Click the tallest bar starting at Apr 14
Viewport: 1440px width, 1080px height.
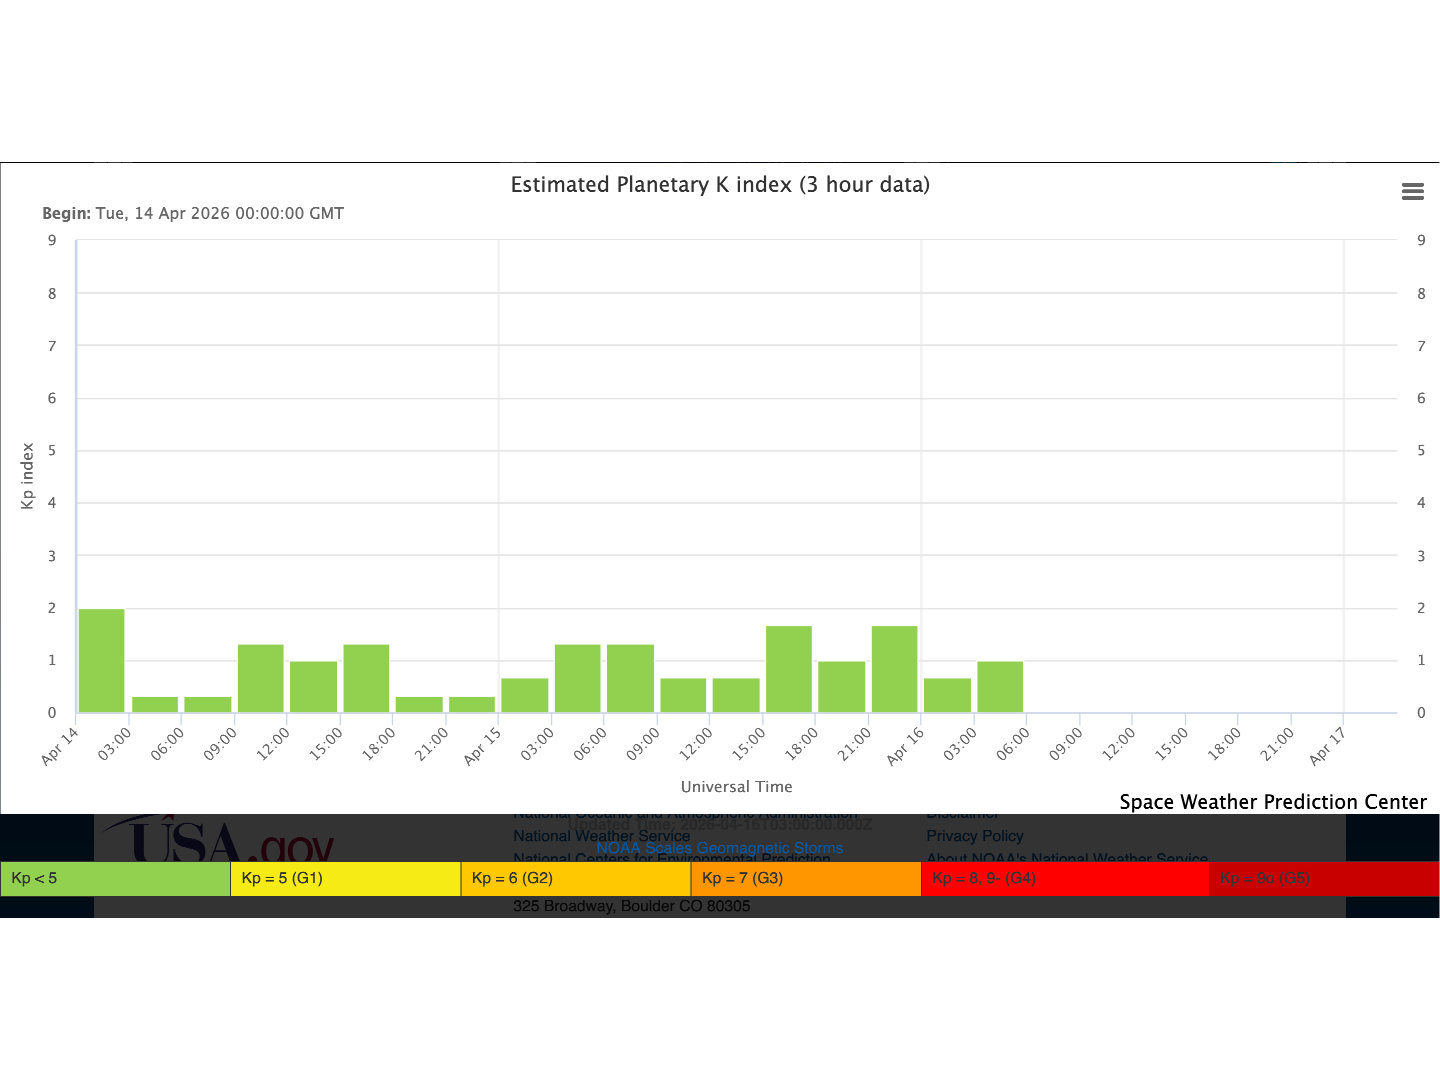(102, 660)
